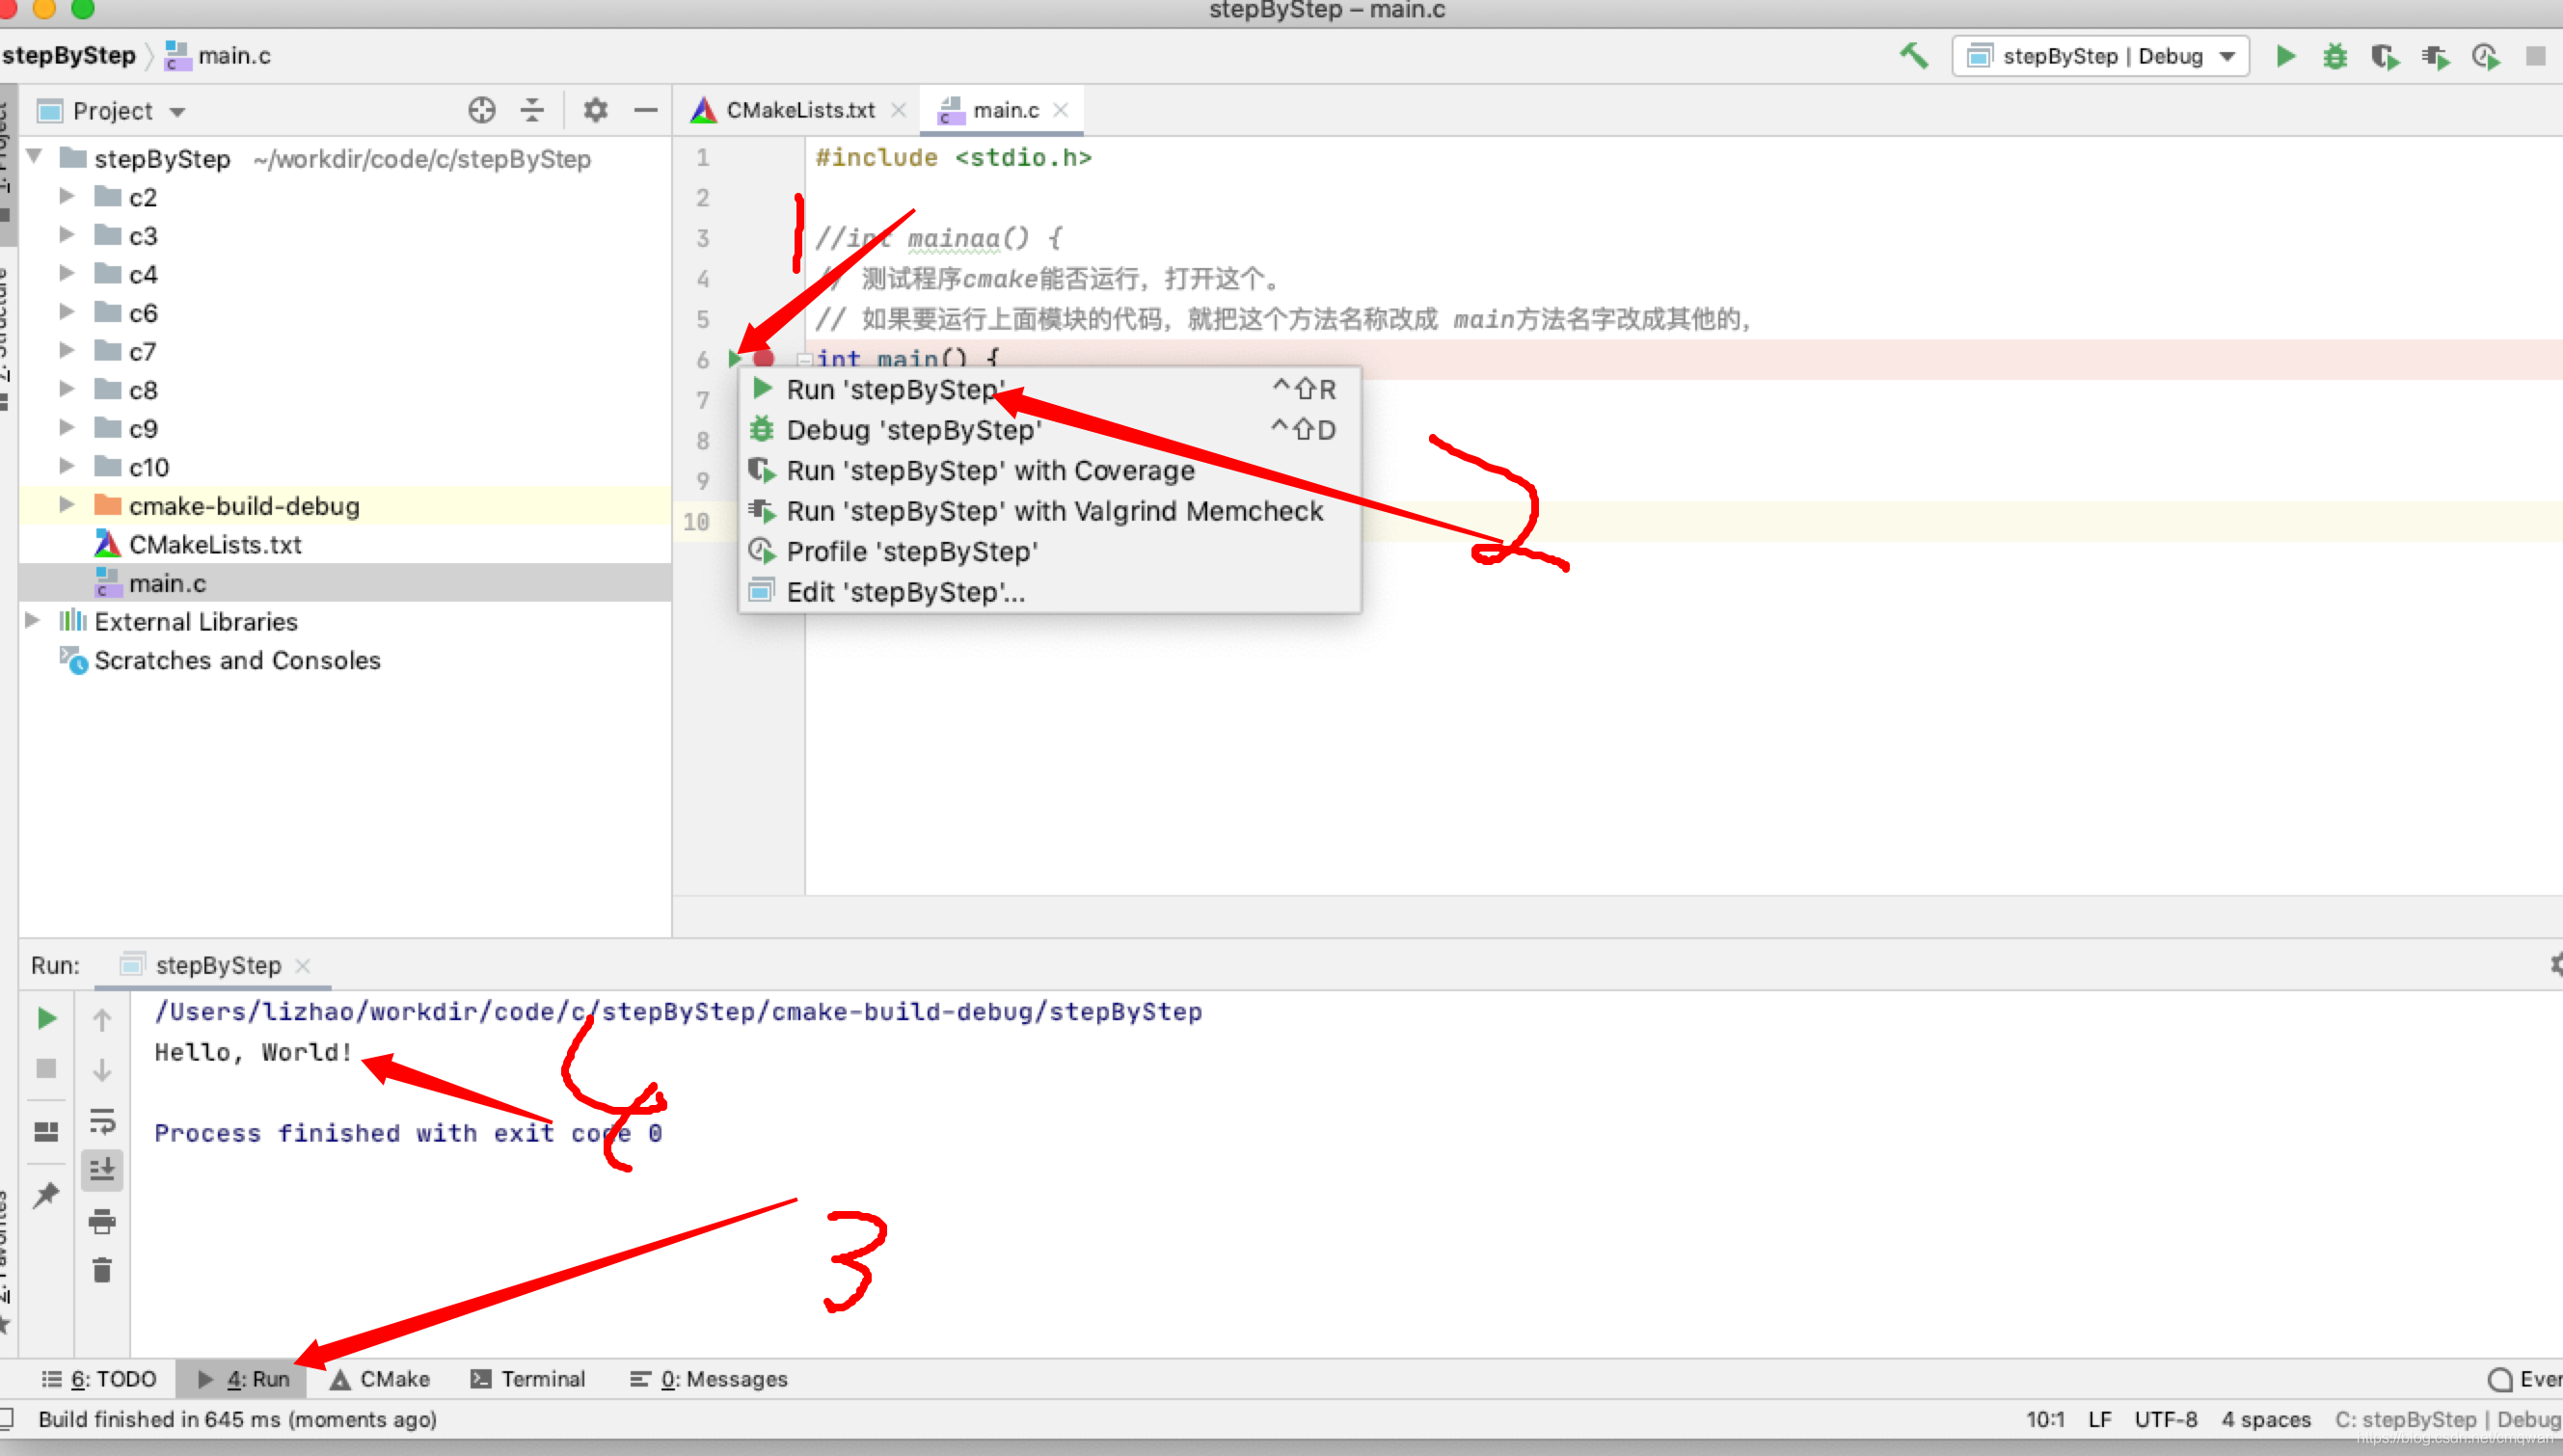This screenshot has height=1456, width=2563.
Task: Toggle Scroll to End in Run console
Action: coord(102,1170)
